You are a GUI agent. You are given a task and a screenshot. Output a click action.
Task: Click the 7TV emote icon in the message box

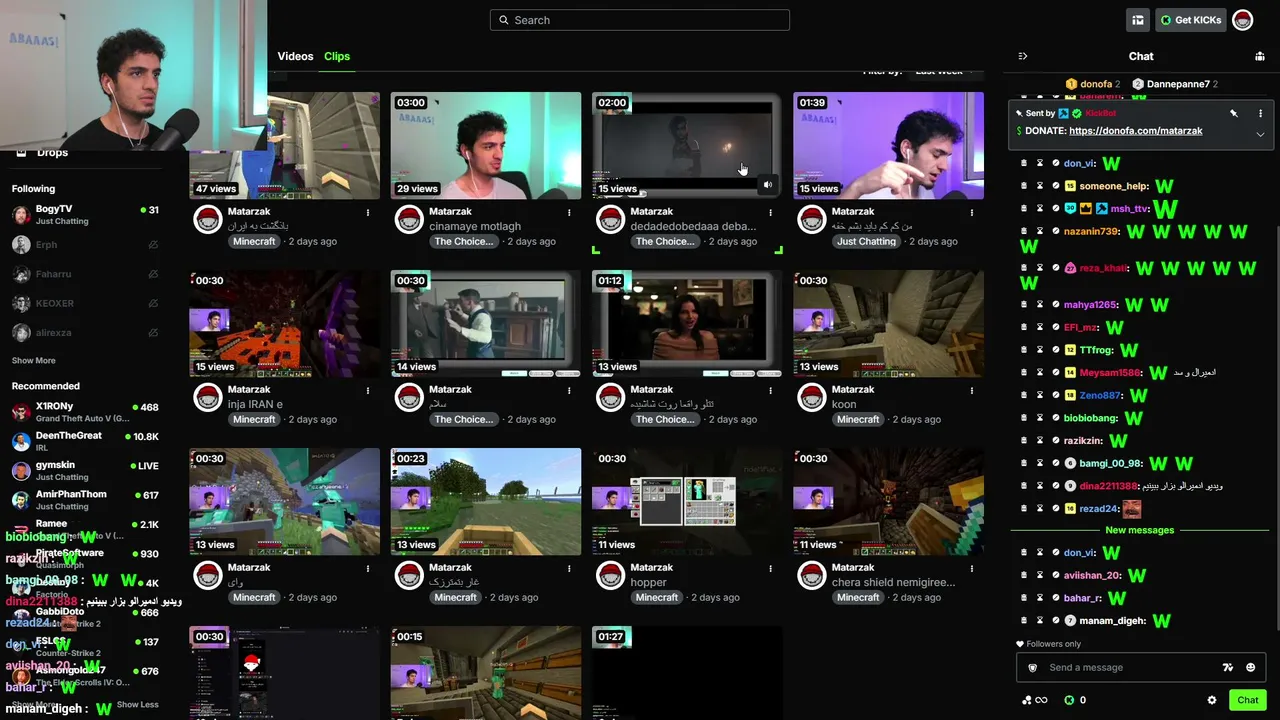pyautogui.click(x=1228, y=668)
